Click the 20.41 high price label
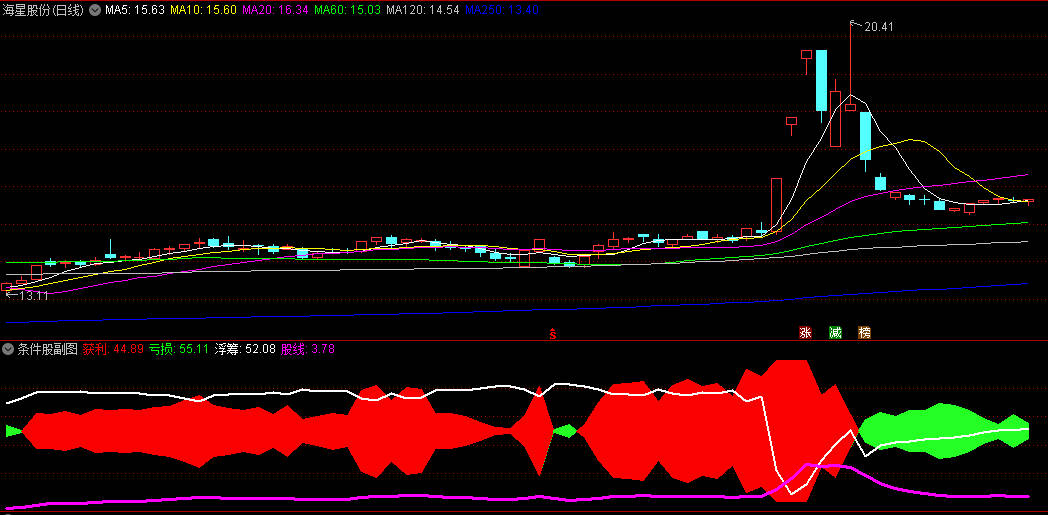Screen dimensions: 1048x515 878,27
